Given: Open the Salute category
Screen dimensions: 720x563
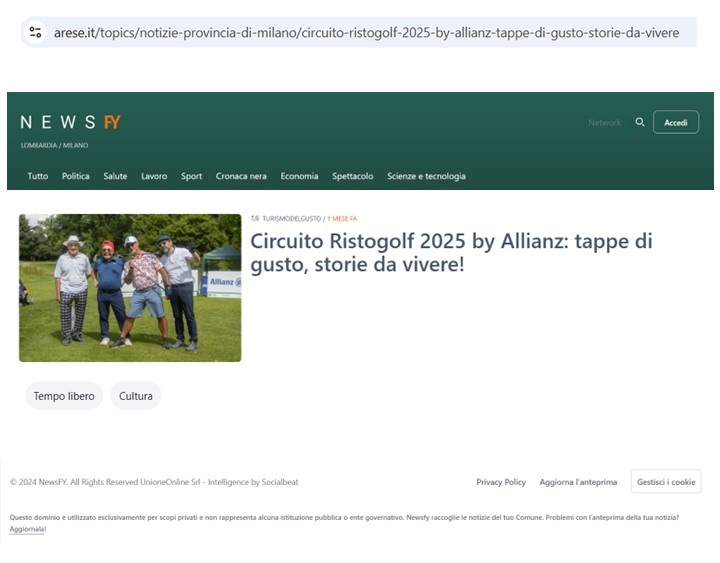Looking at the screenshot, I should coord(115,176).
